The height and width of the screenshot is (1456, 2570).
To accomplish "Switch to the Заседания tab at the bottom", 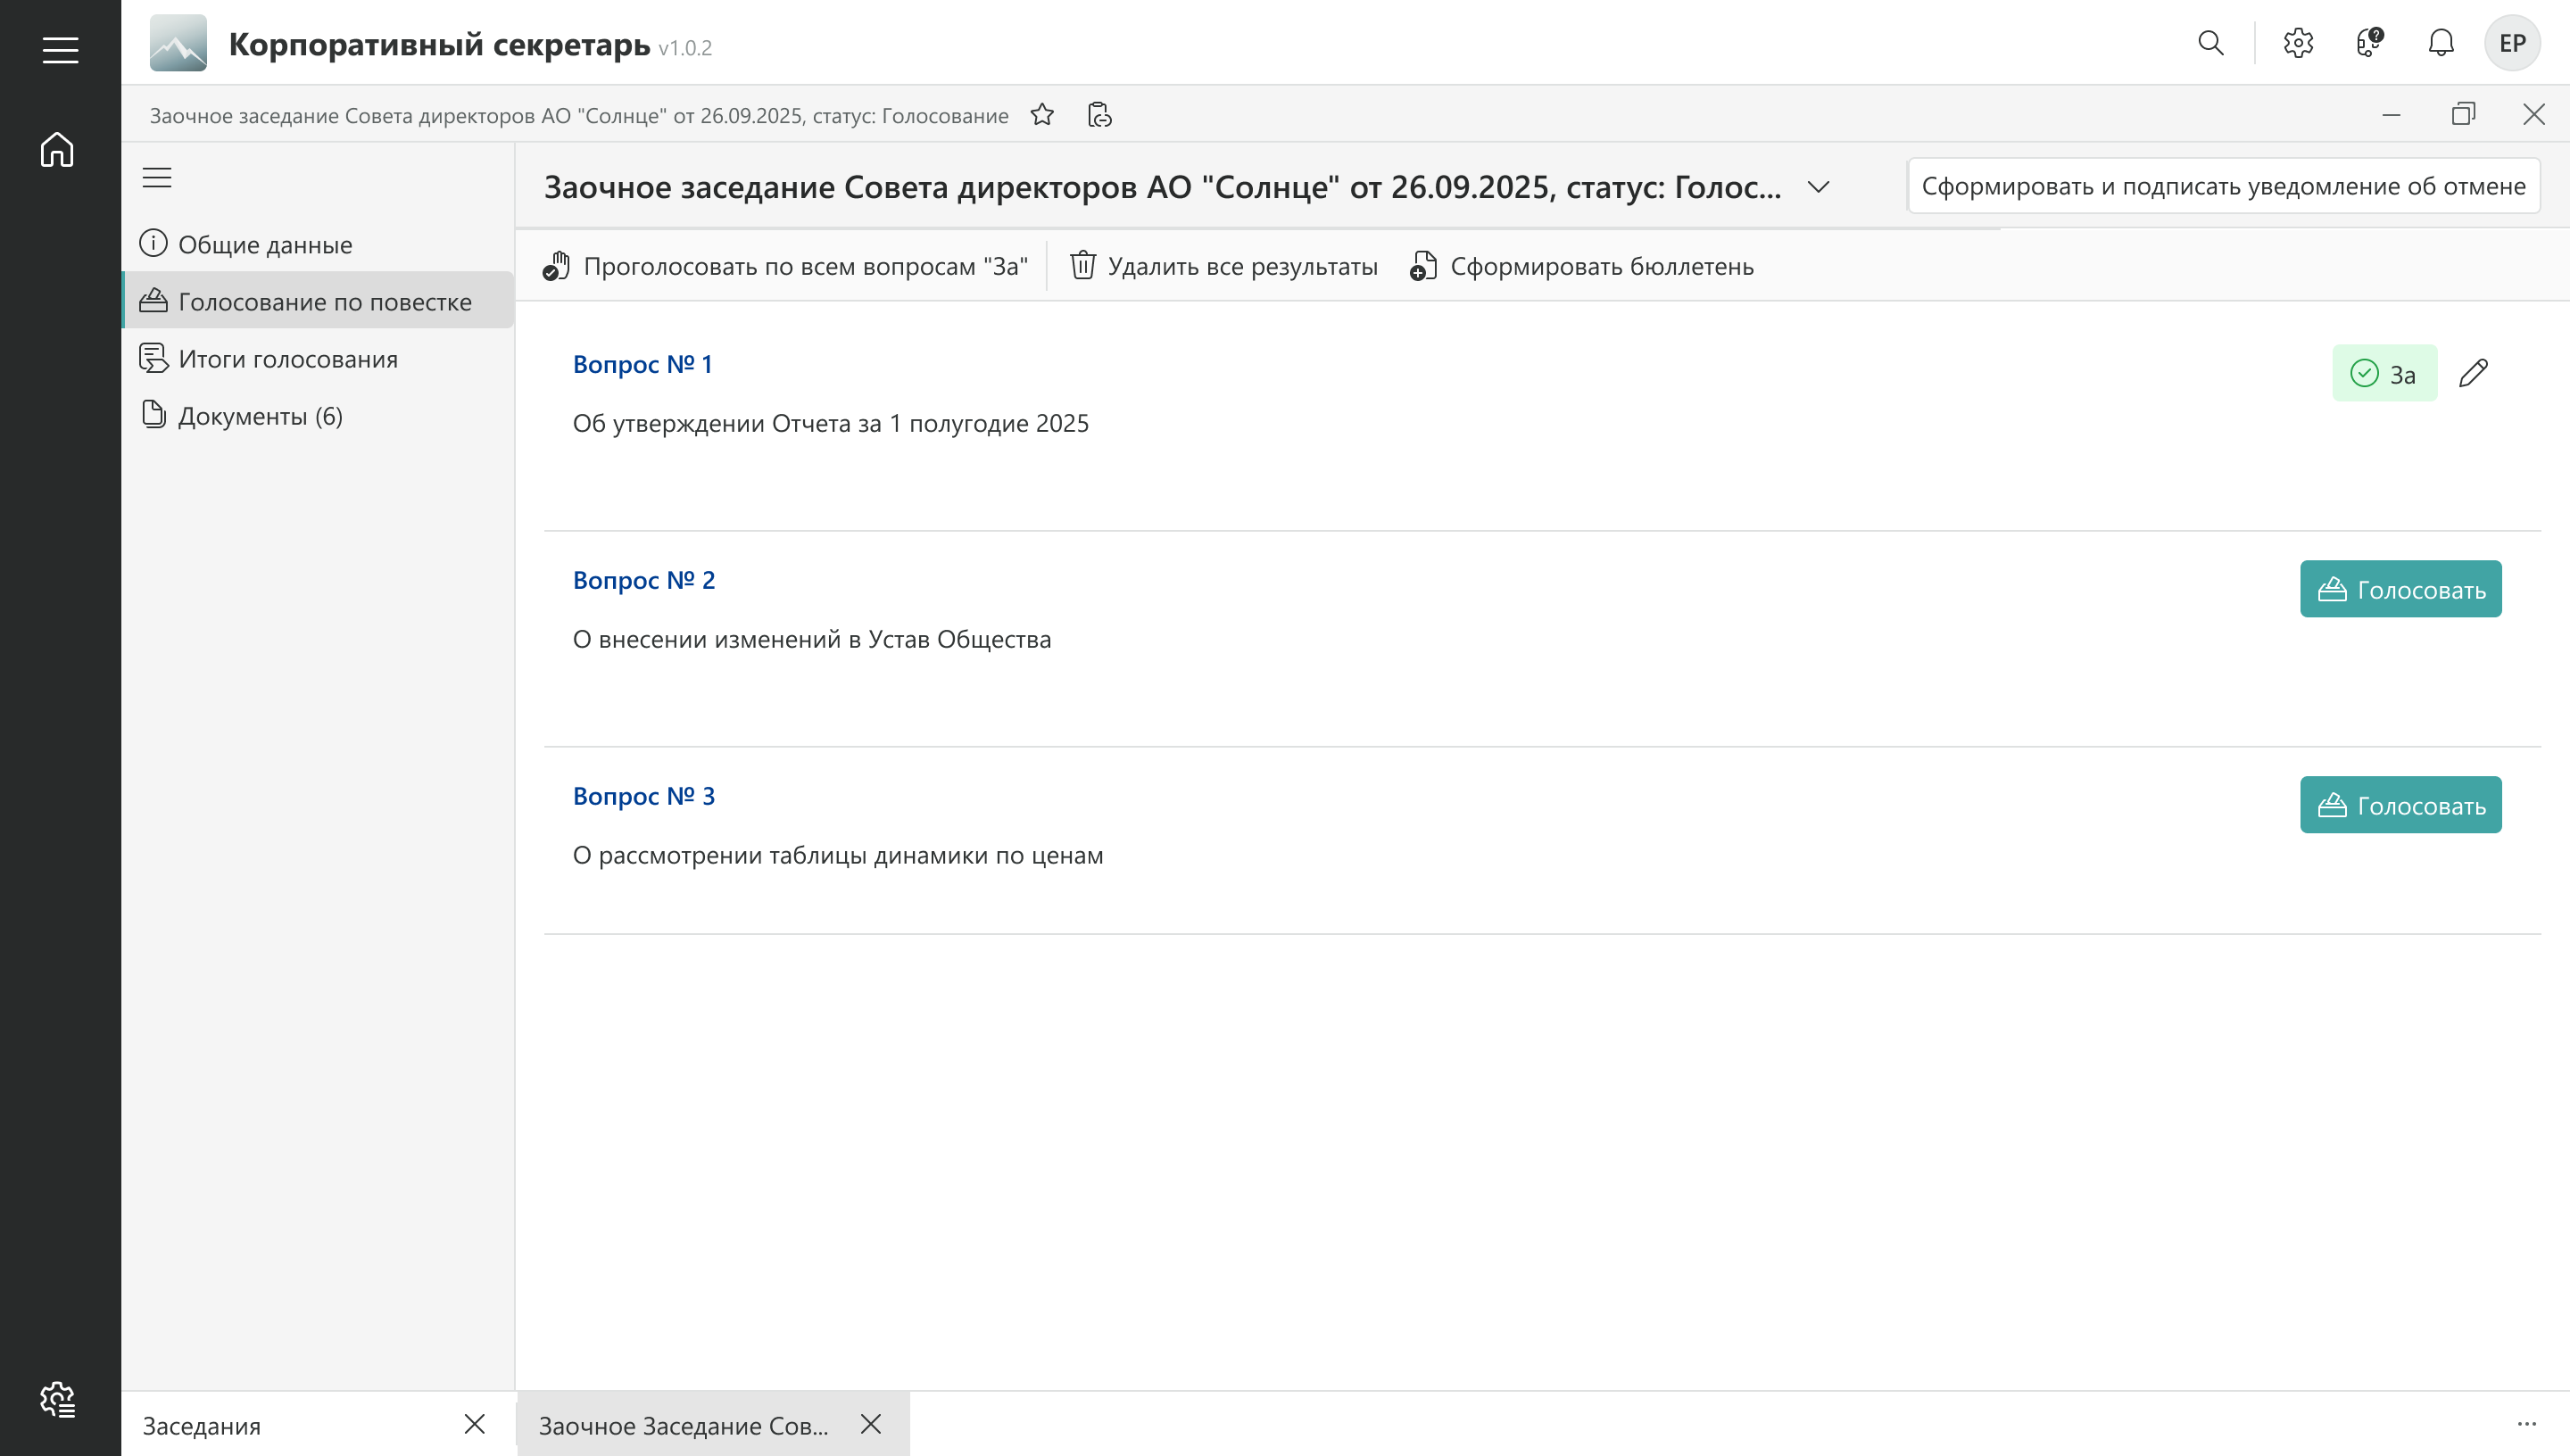I will [202, 1425].
